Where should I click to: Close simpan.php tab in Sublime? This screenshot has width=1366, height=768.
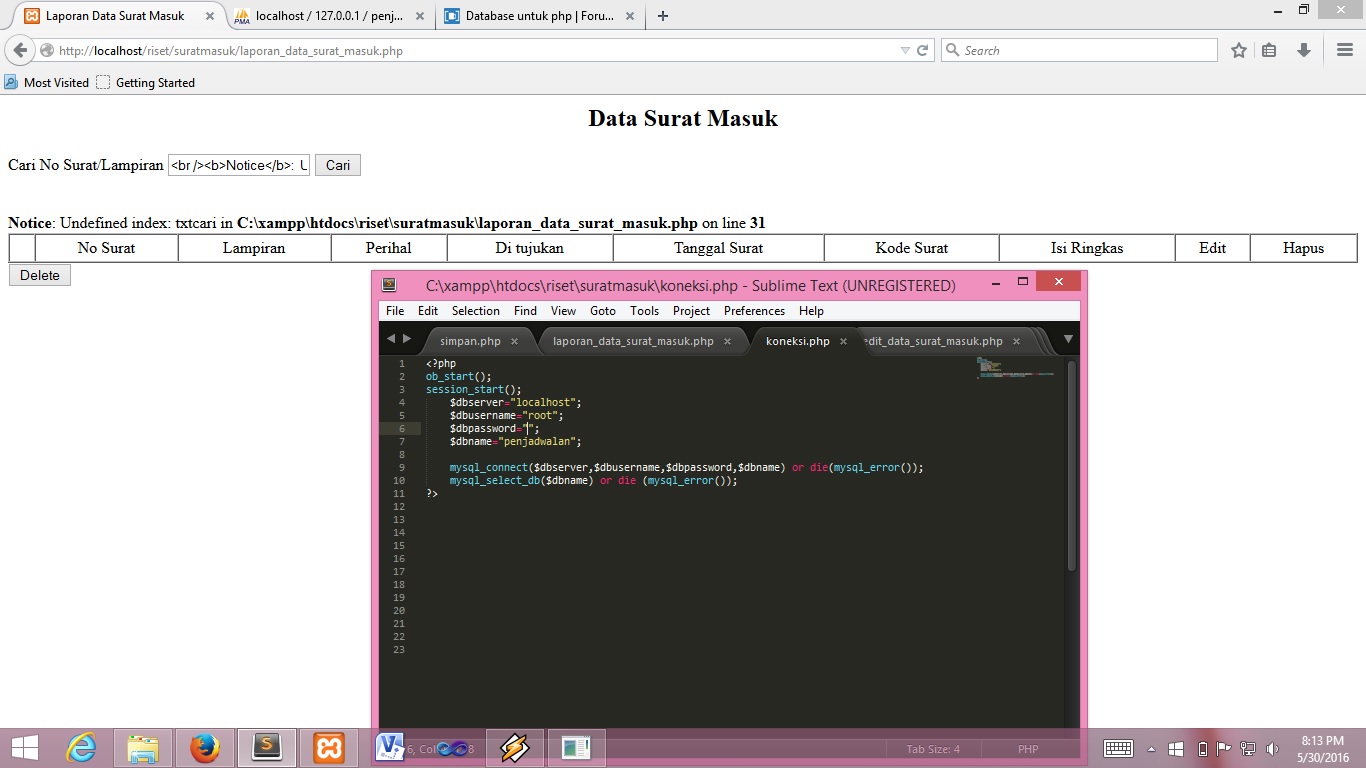(x=514, y=341)
